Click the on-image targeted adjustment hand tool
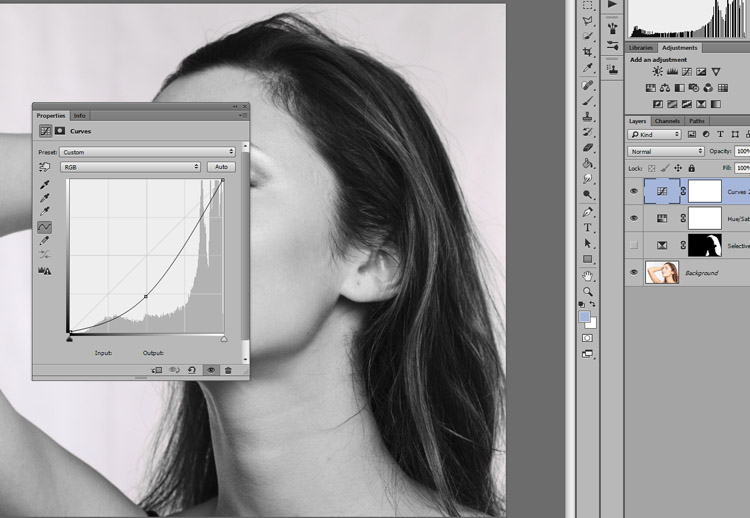Image resolution: width=750 pixels, height=518 pixels. tap(44, 167)
